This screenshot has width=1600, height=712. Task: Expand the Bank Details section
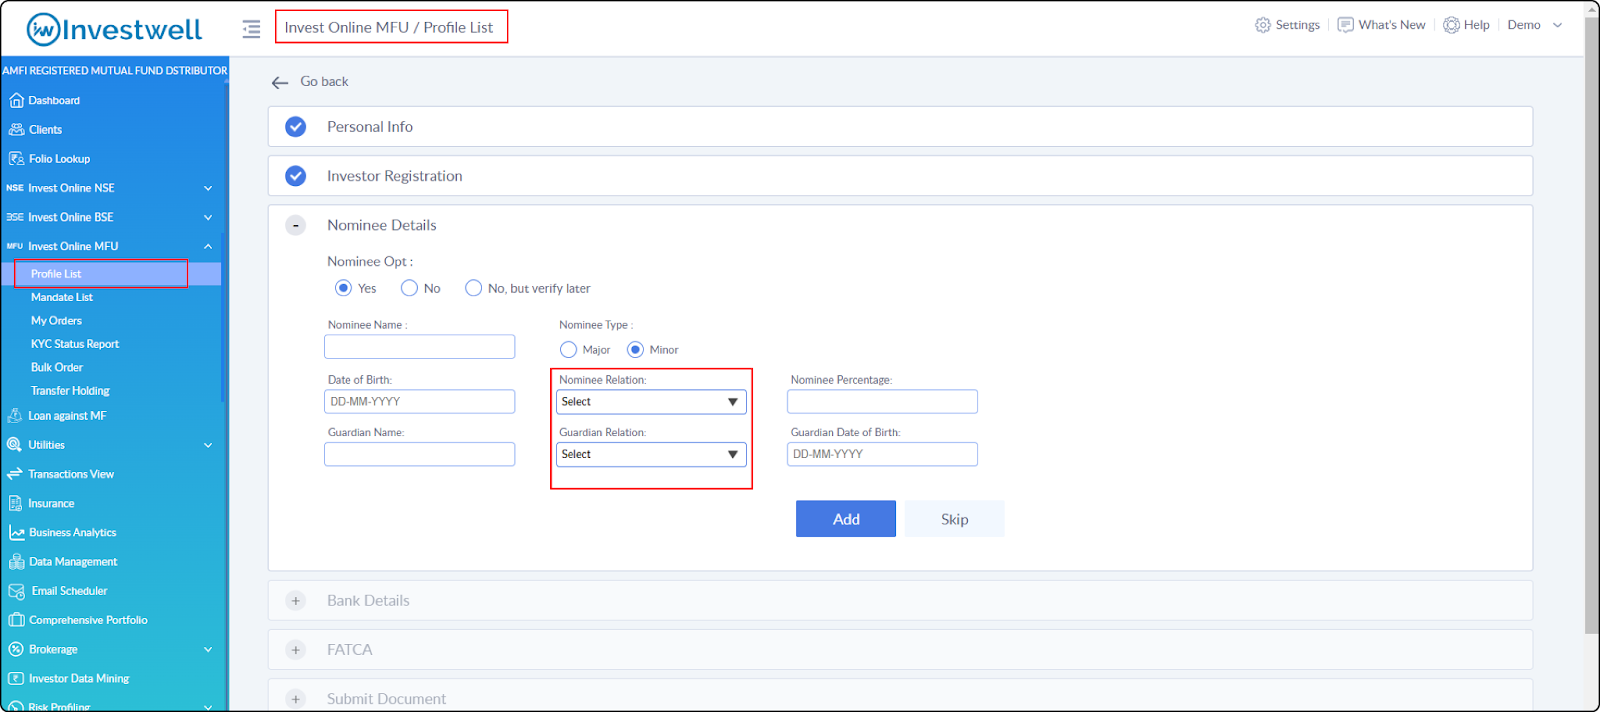(x=296, y=601)
